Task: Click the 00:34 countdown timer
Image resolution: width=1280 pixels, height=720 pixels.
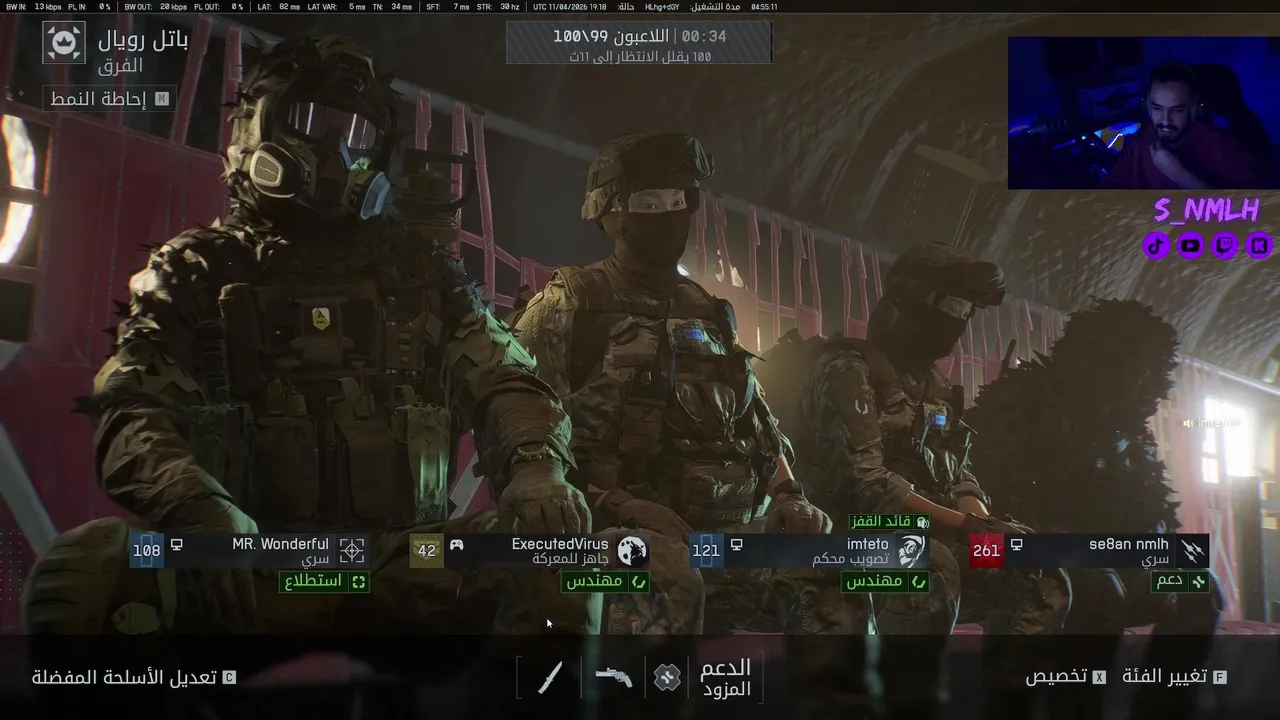Action: click(x=704, y=36)
